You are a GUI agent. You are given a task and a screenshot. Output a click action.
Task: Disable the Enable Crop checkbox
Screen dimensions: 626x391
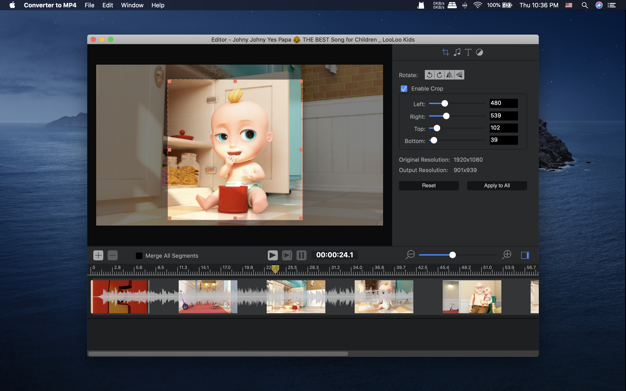pos(404,89)
